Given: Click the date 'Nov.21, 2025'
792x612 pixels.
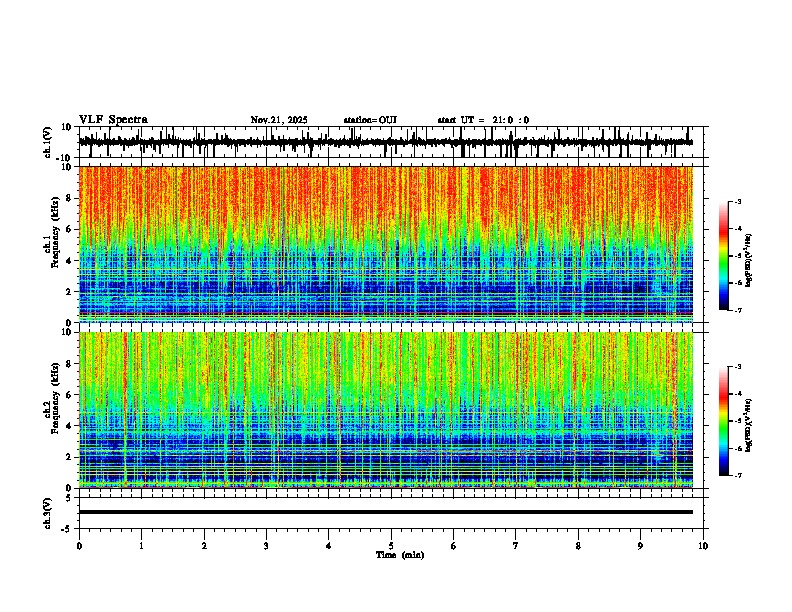Looking at the screenshot, I should (x=279, y=120).
